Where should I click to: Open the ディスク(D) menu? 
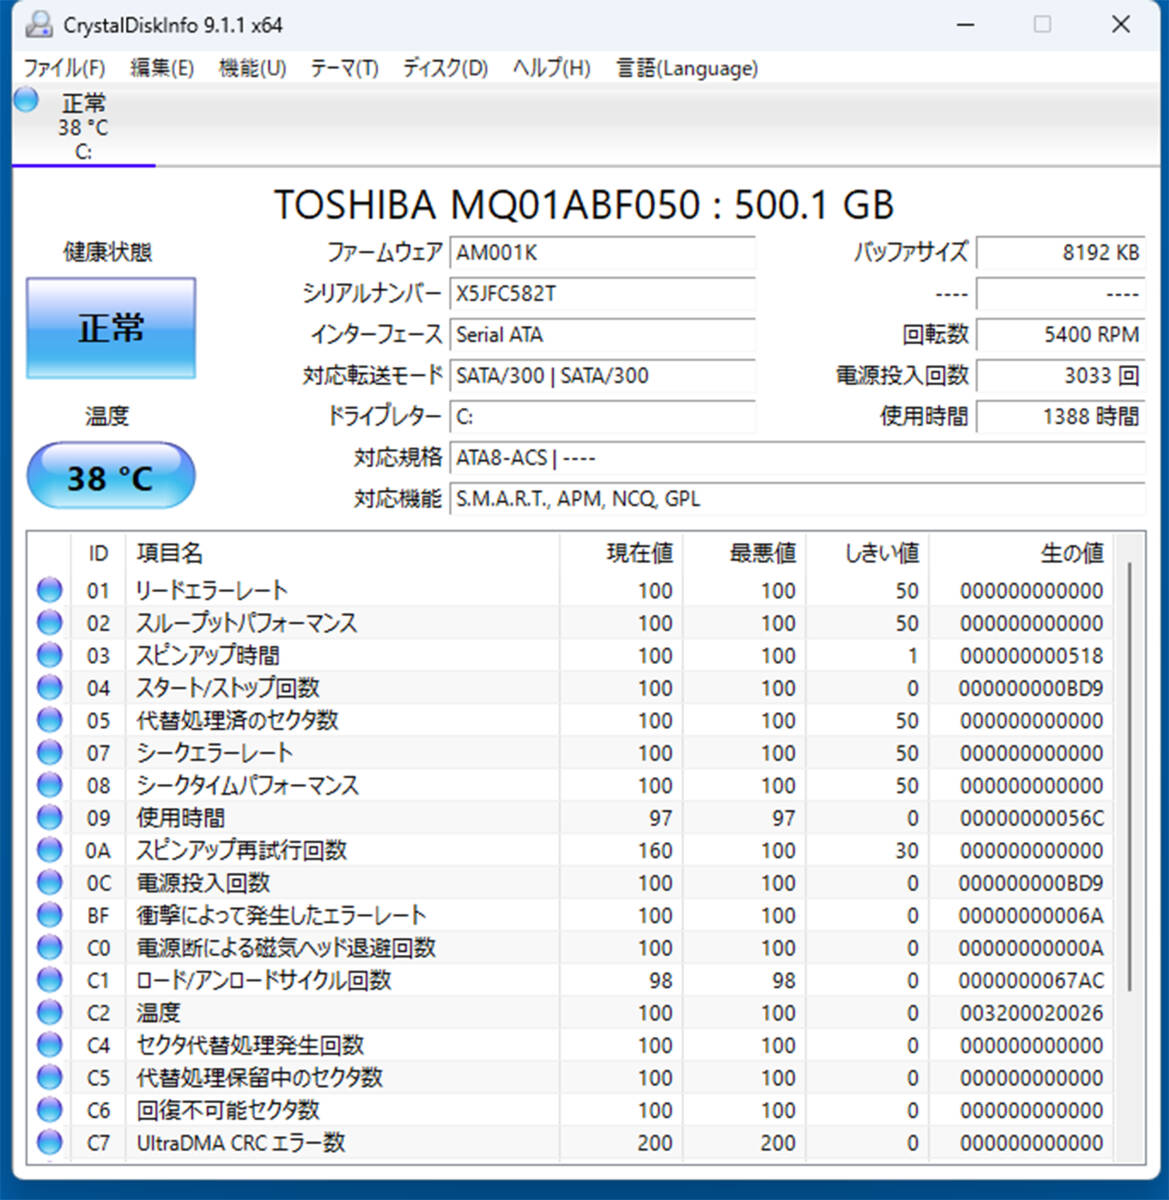tap(445, 68)
